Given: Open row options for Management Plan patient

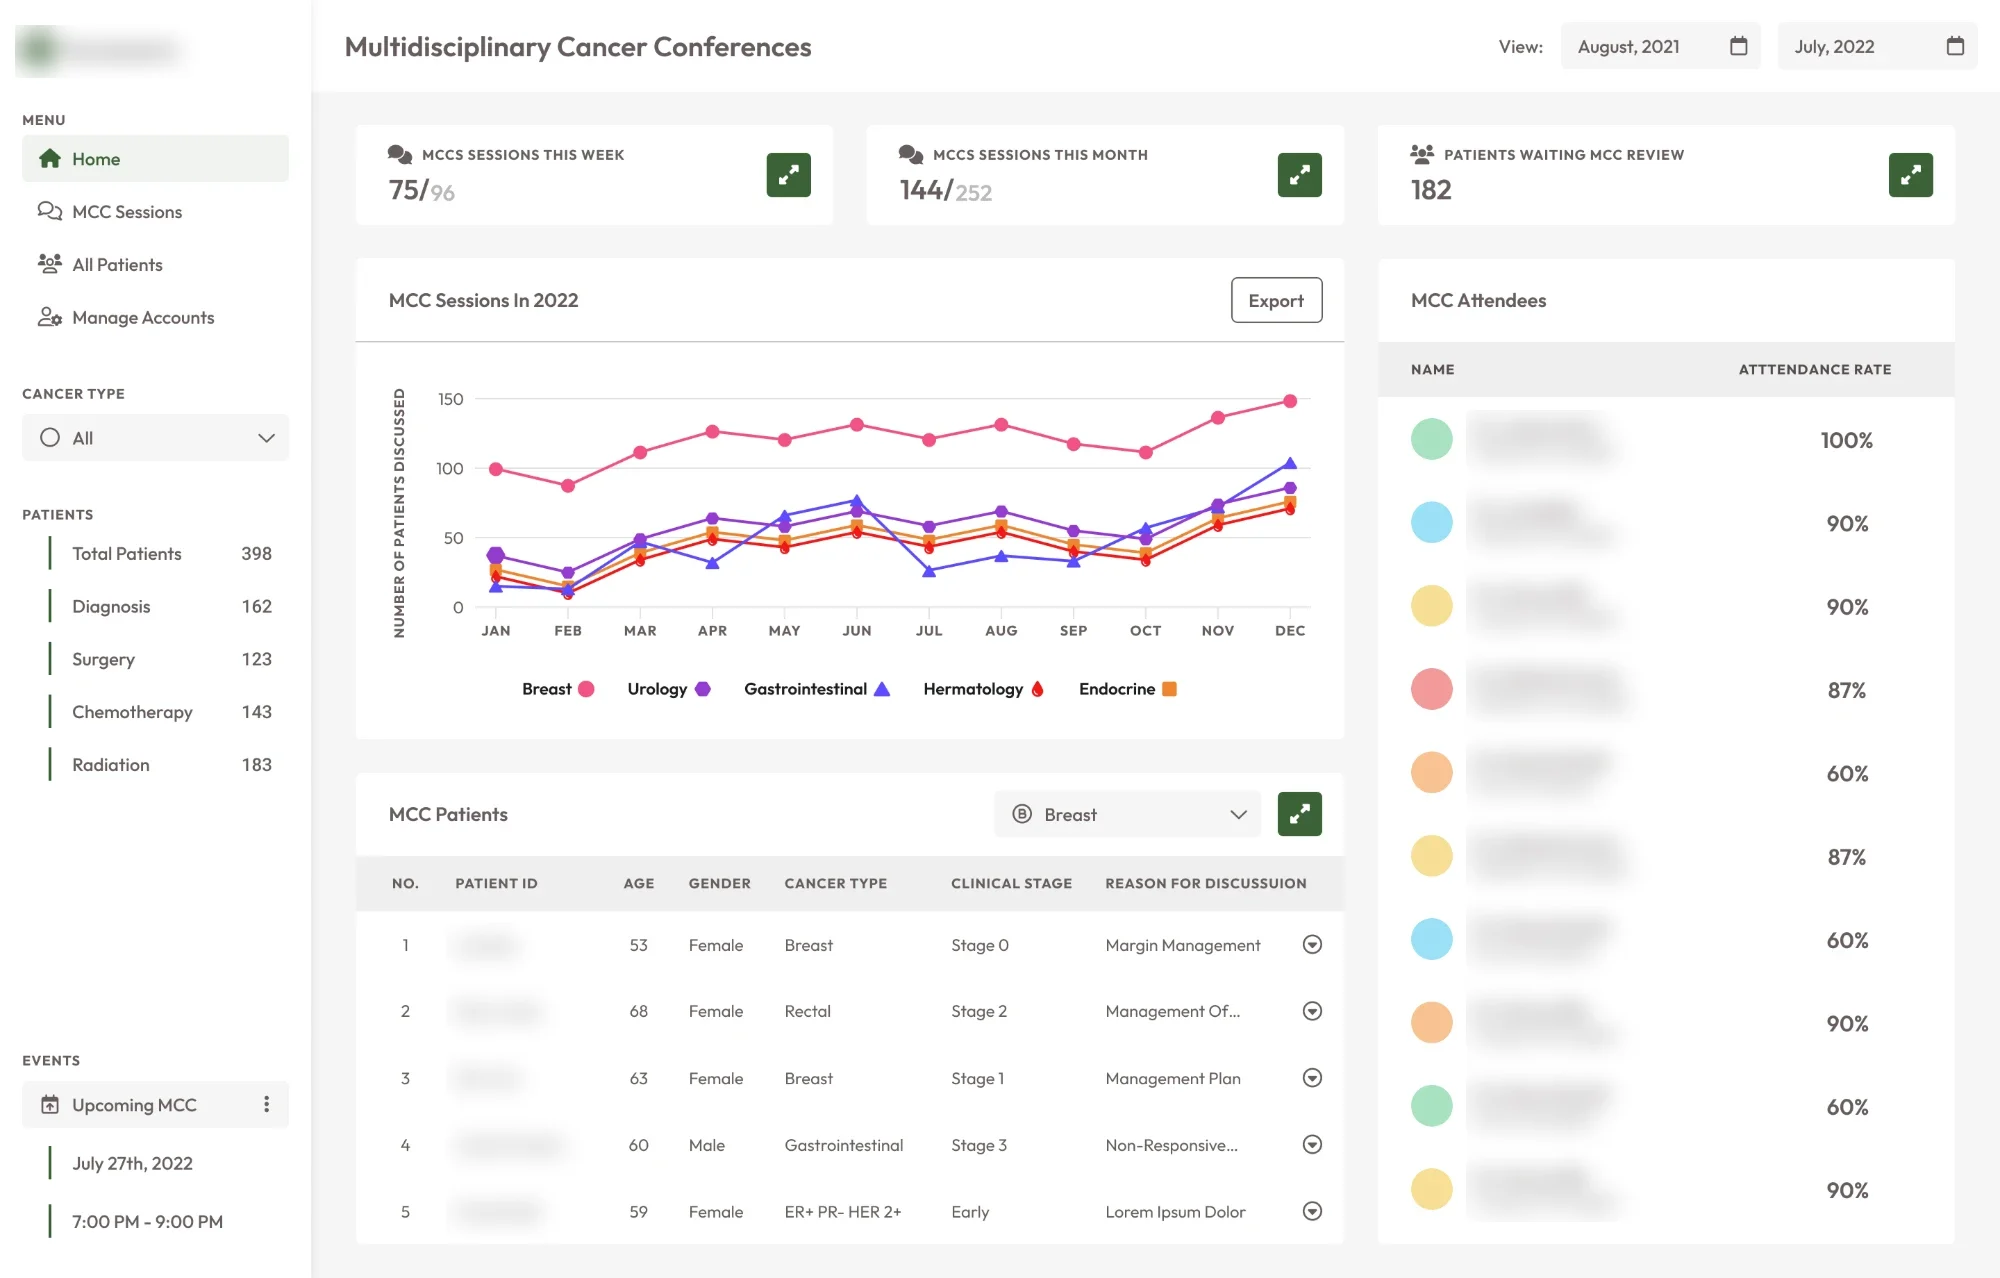Looking at the screenshot, I should pos(1313,1078).
